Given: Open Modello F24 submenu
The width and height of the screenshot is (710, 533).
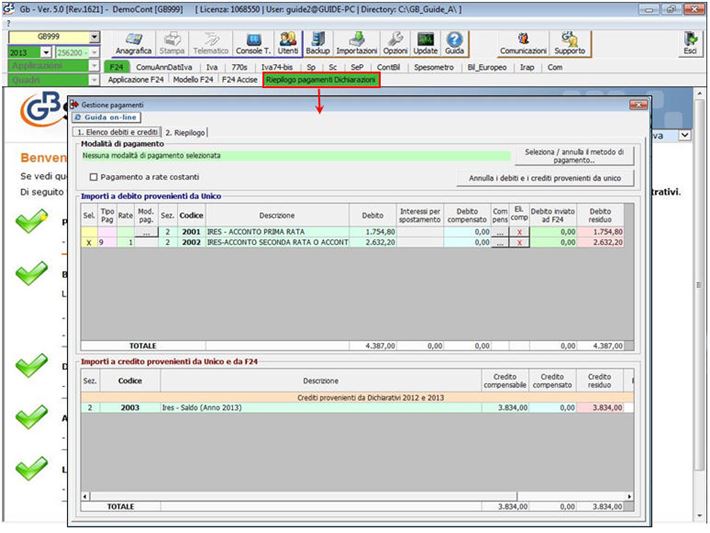Looking at the screenshot, I should 193,80.
